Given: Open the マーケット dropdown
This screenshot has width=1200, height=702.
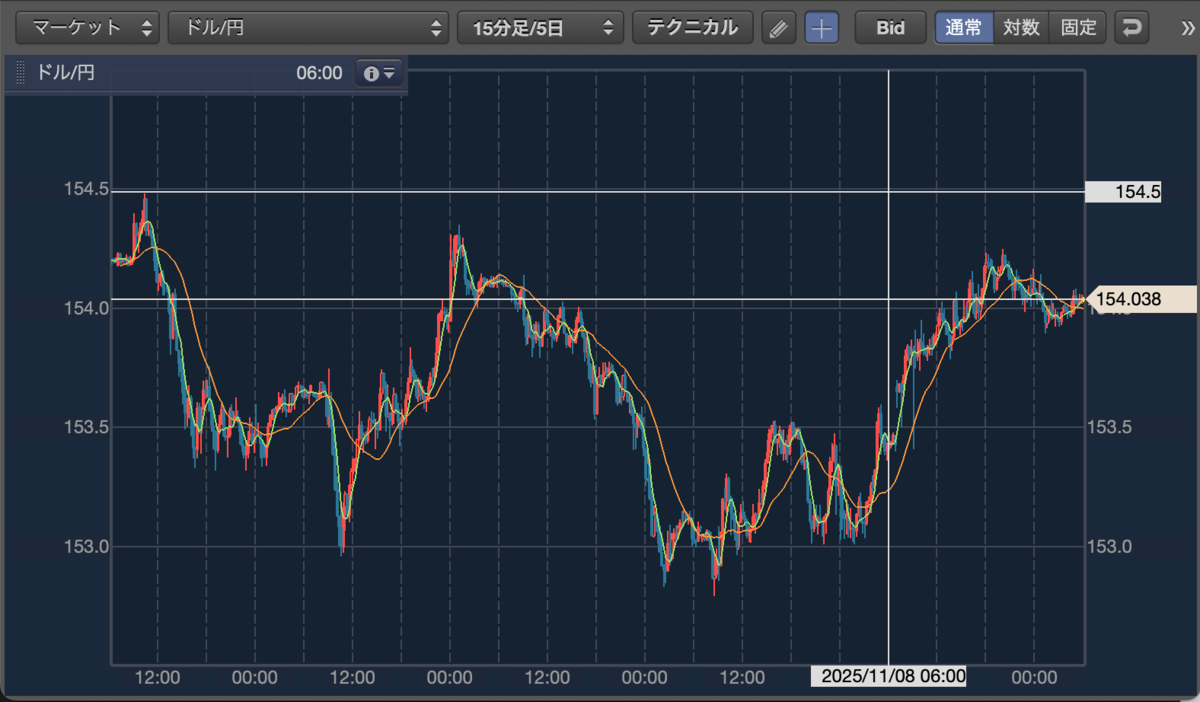Looking at the screenshot, I should [x=88, y=28].
